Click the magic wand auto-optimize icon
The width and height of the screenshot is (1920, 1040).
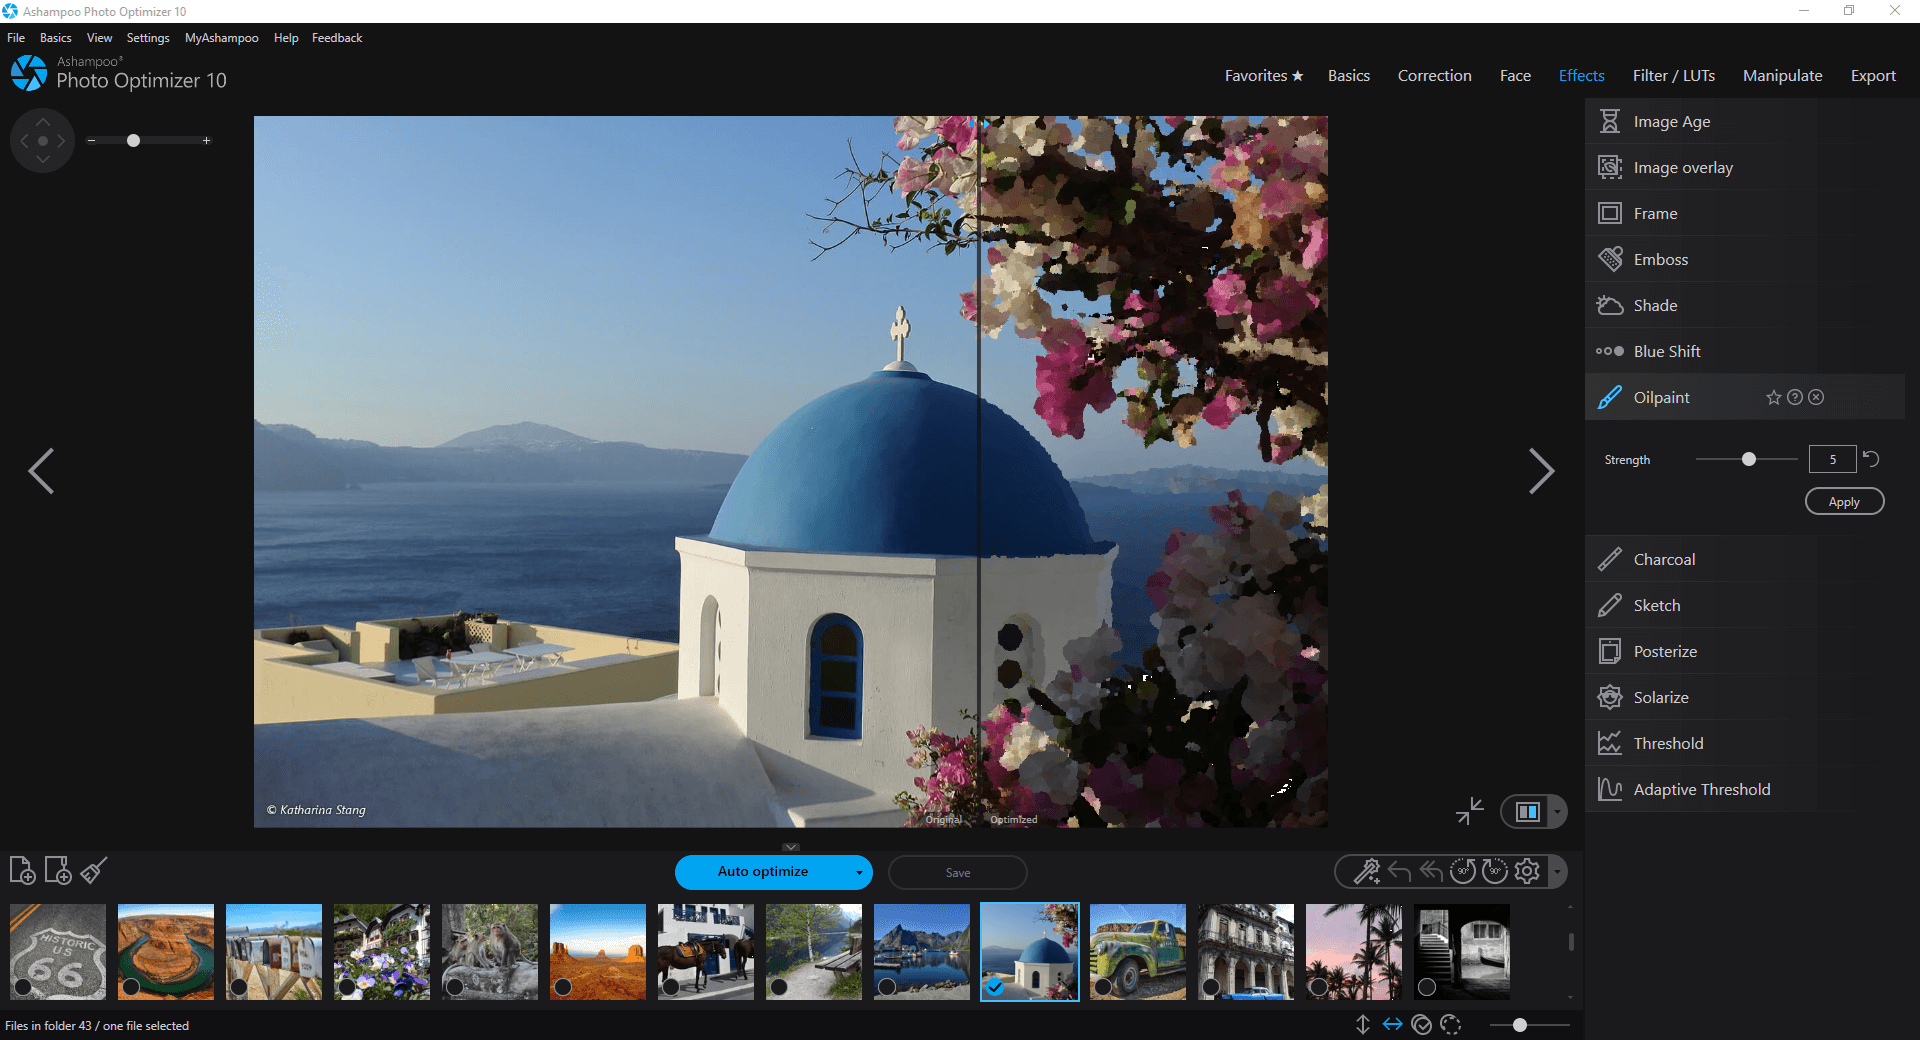1366,872
